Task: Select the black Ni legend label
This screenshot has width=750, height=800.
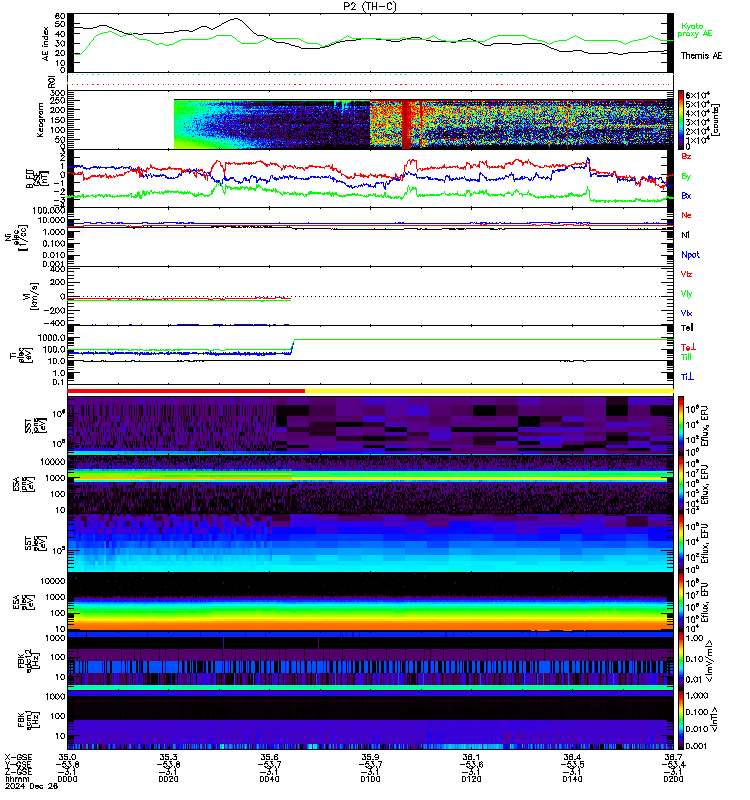Action: 685,235
